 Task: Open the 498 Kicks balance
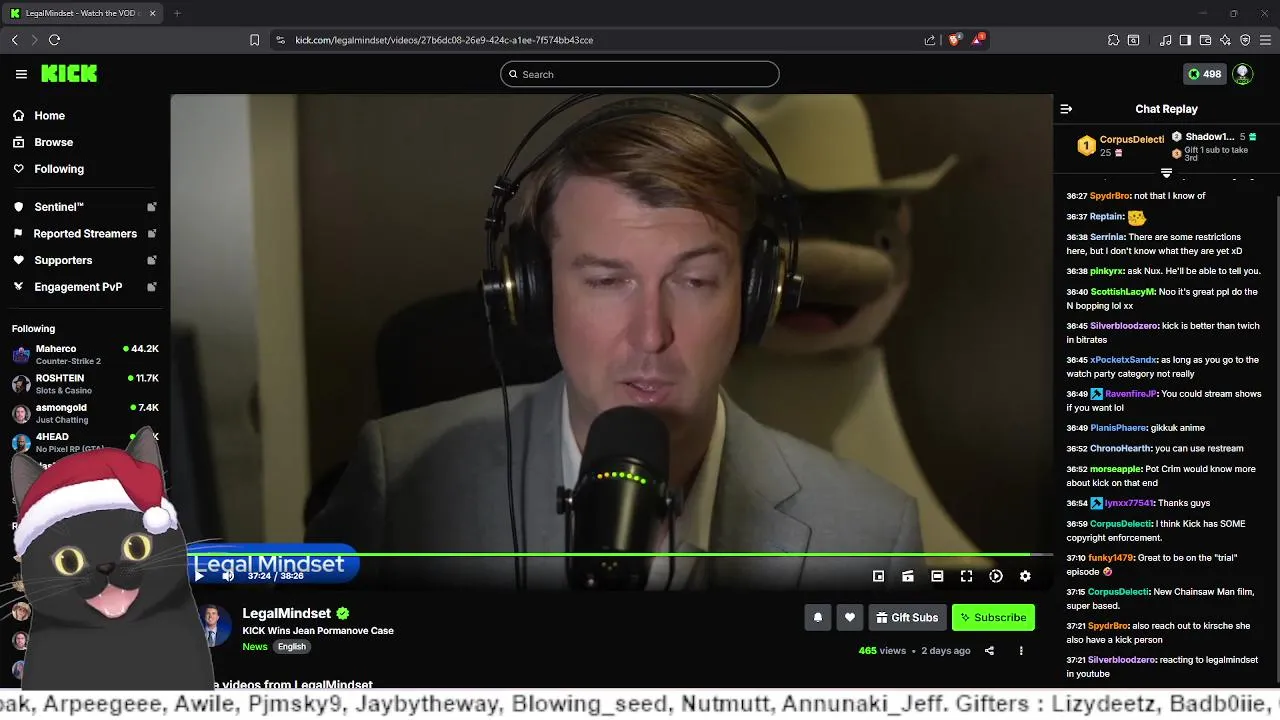pyautogui.click(x=1204, y=74)
